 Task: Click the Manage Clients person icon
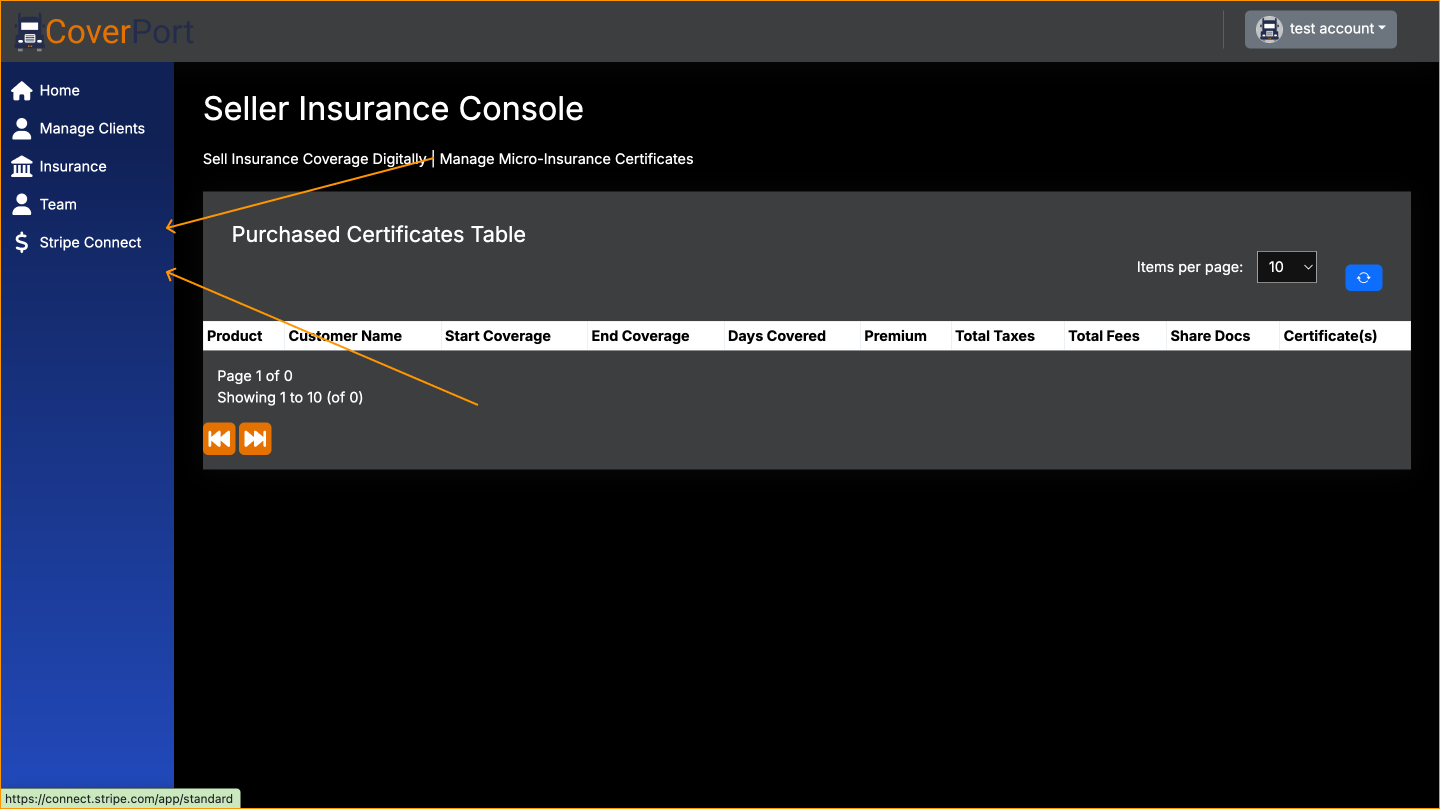click(21, 128)
